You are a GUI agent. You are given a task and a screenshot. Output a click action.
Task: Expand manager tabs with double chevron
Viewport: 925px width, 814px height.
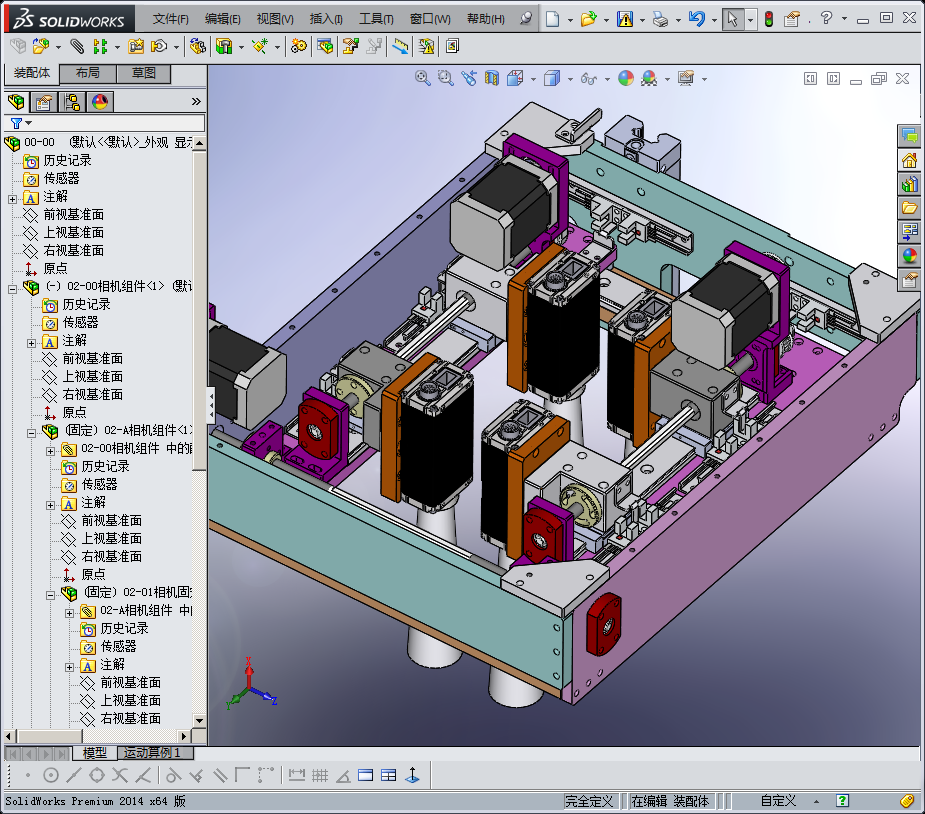coord(196,101)
